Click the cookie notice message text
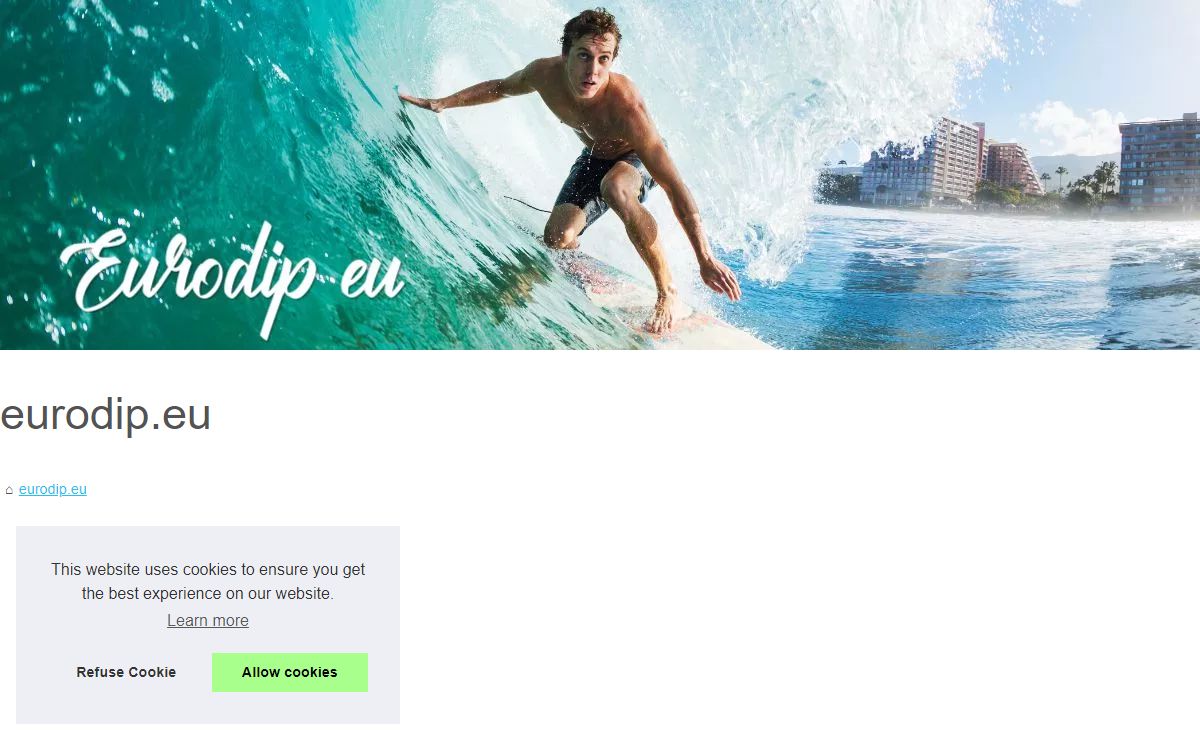Image resolution: width=1200 pixels, height=740 pixels. pyautogui.click(x=208, y=581)
